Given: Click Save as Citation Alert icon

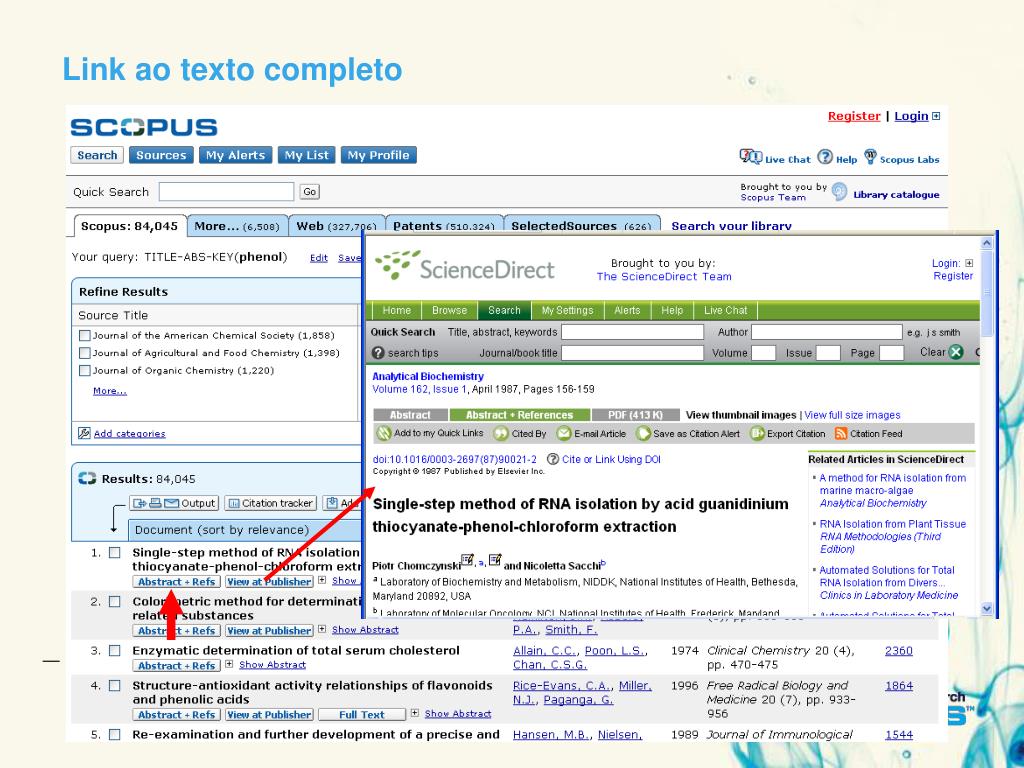Looking at the screenshot, I should (643, 434).
